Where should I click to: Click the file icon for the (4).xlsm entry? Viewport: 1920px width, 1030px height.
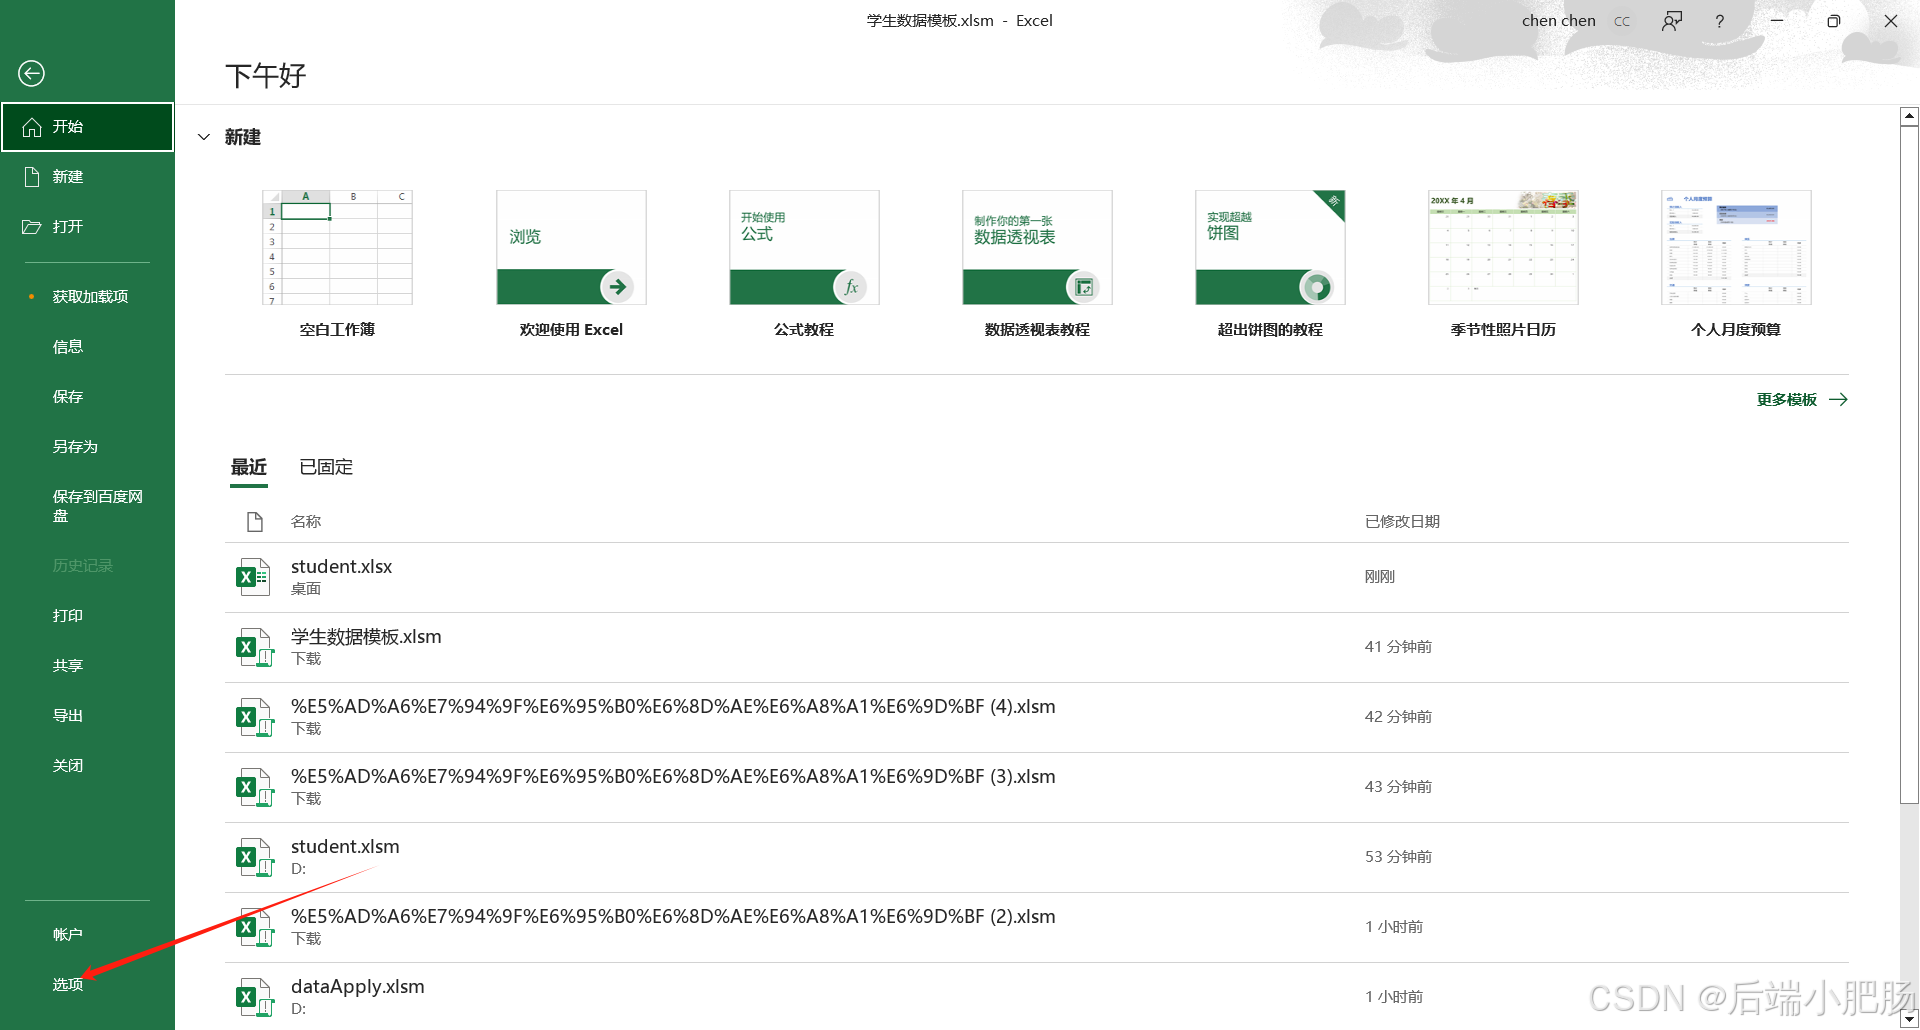(254, 717)
